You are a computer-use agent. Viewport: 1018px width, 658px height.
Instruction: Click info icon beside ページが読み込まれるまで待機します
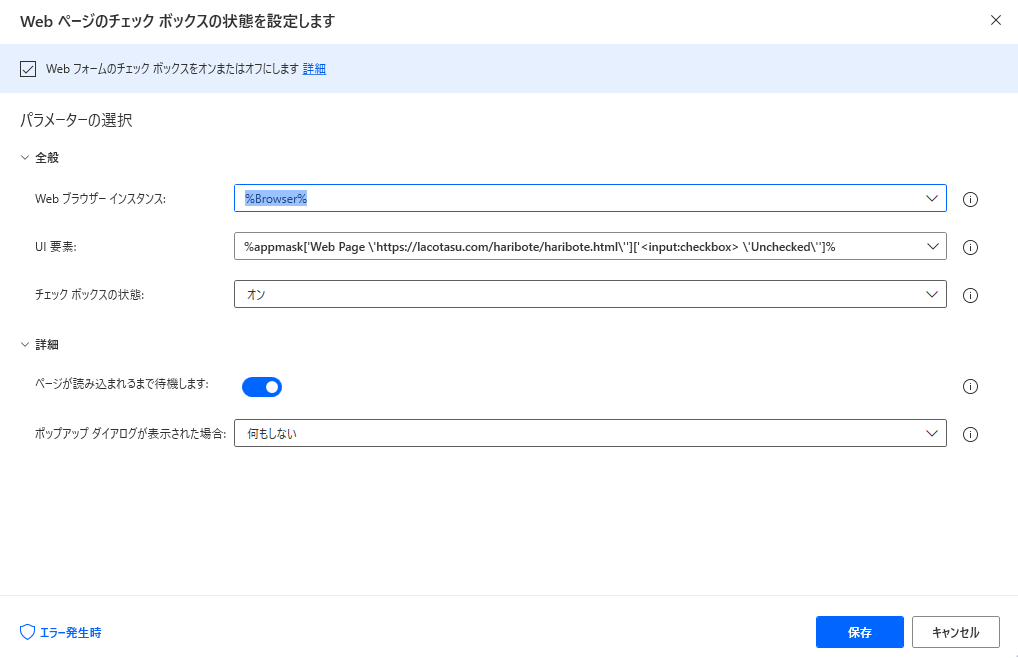click(970, 387)
